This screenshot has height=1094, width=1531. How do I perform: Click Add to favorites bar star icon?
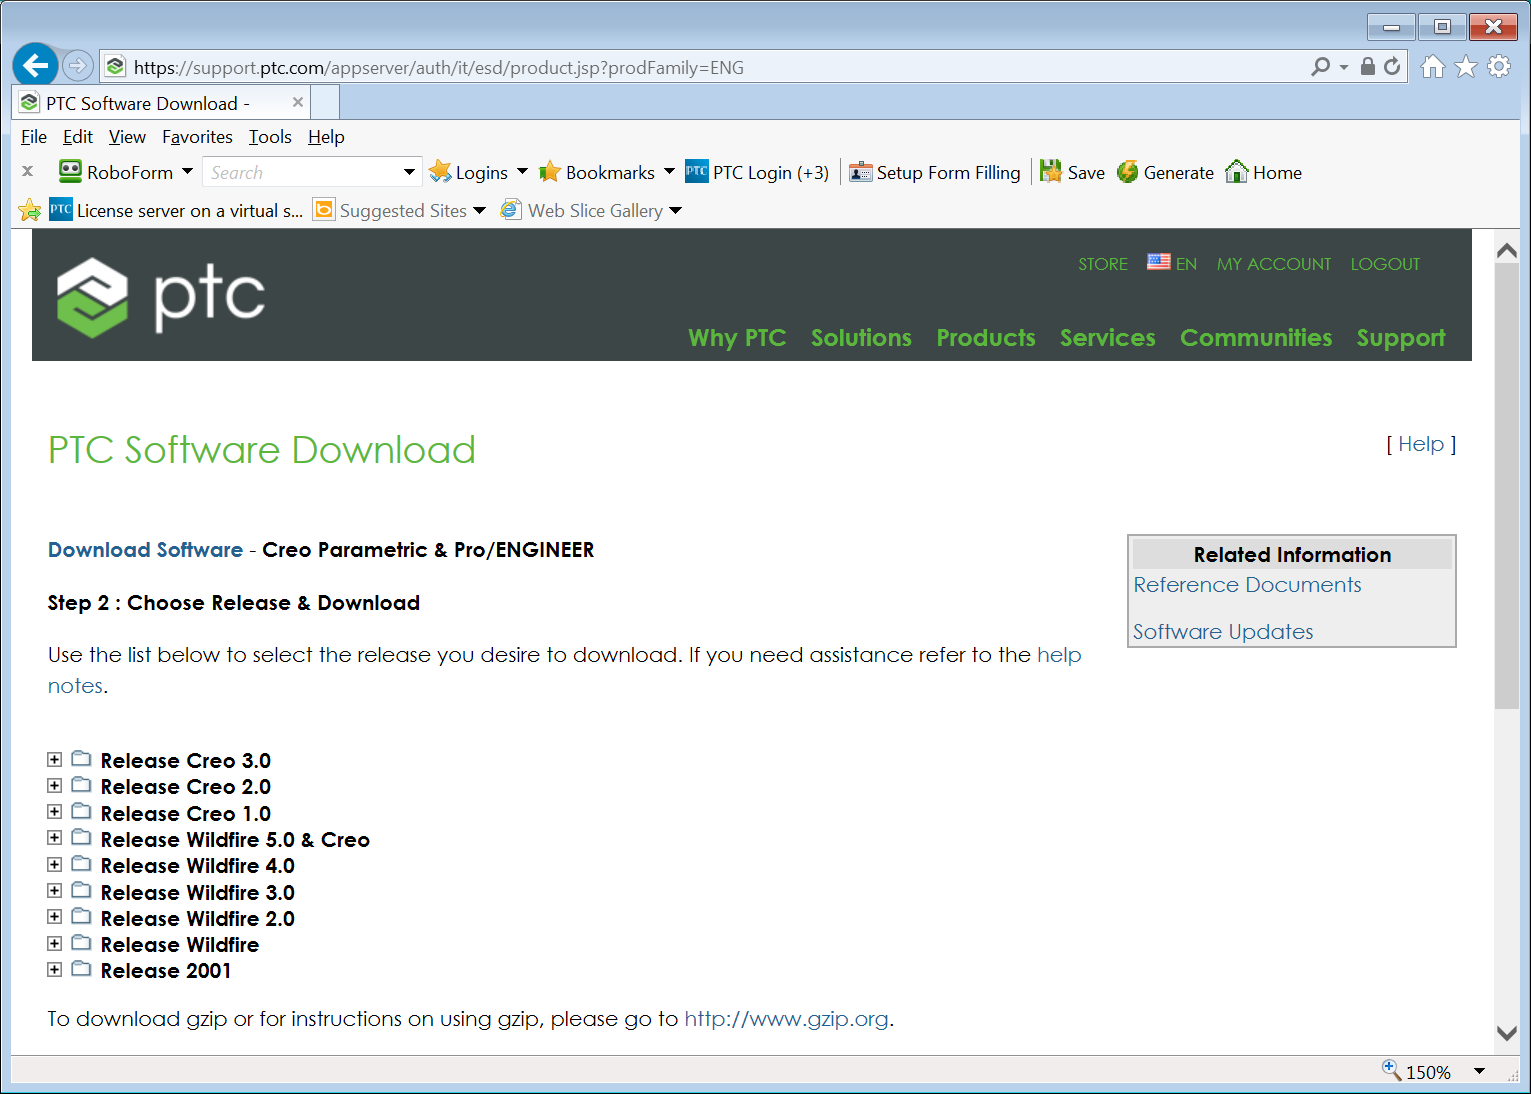(30, 210)
